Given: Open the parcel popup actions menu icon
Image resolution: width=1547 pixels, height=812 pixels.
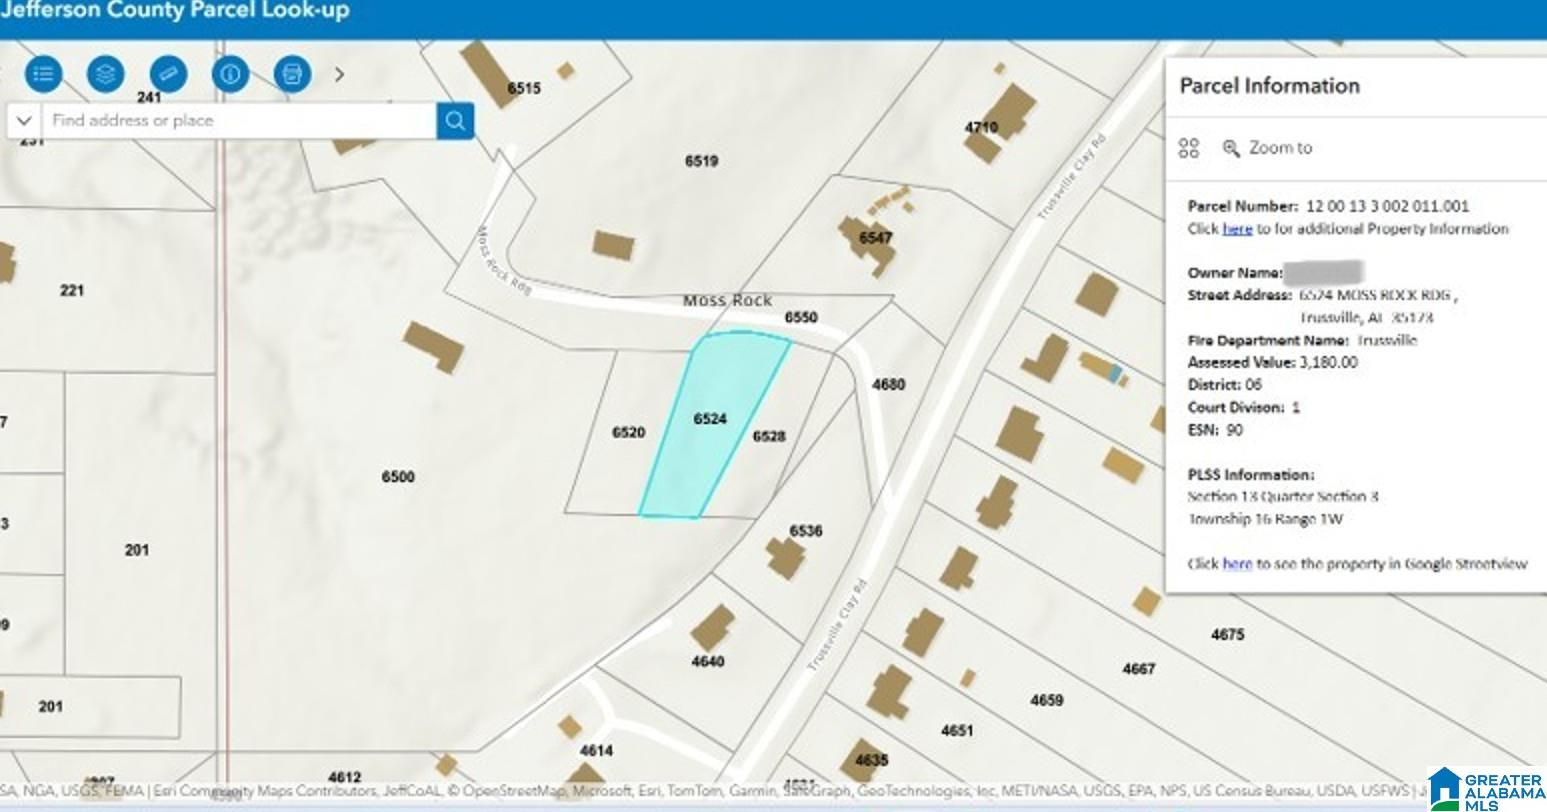Looking at the screenshot, I should [x=1188, y=148].
